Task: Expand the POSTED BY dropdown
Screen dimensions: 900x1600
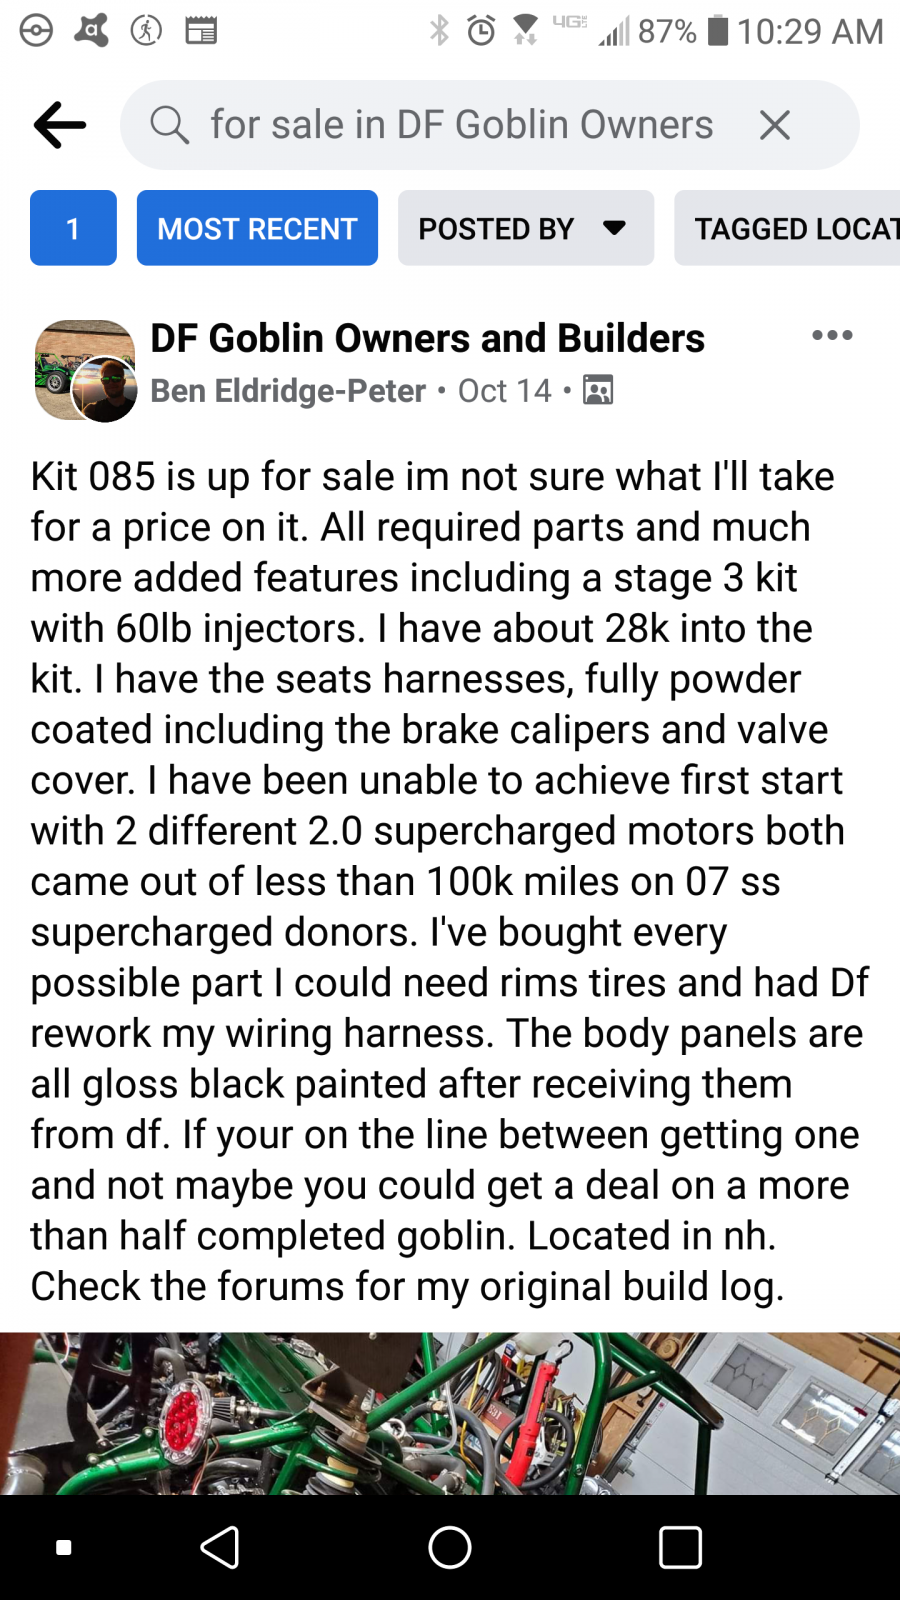Action: (526, 228)
